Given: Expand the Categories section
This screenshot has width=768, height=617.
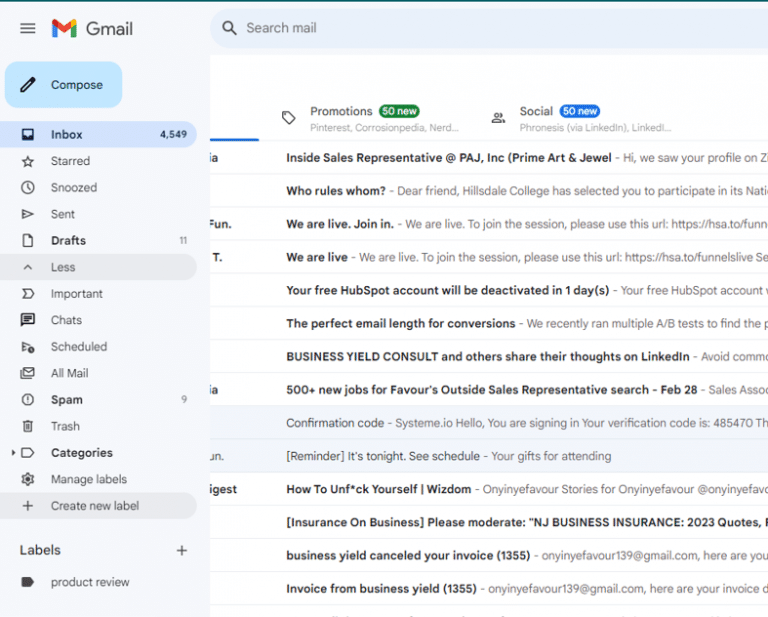Looking at the screenshot, I should click(13, 453).
